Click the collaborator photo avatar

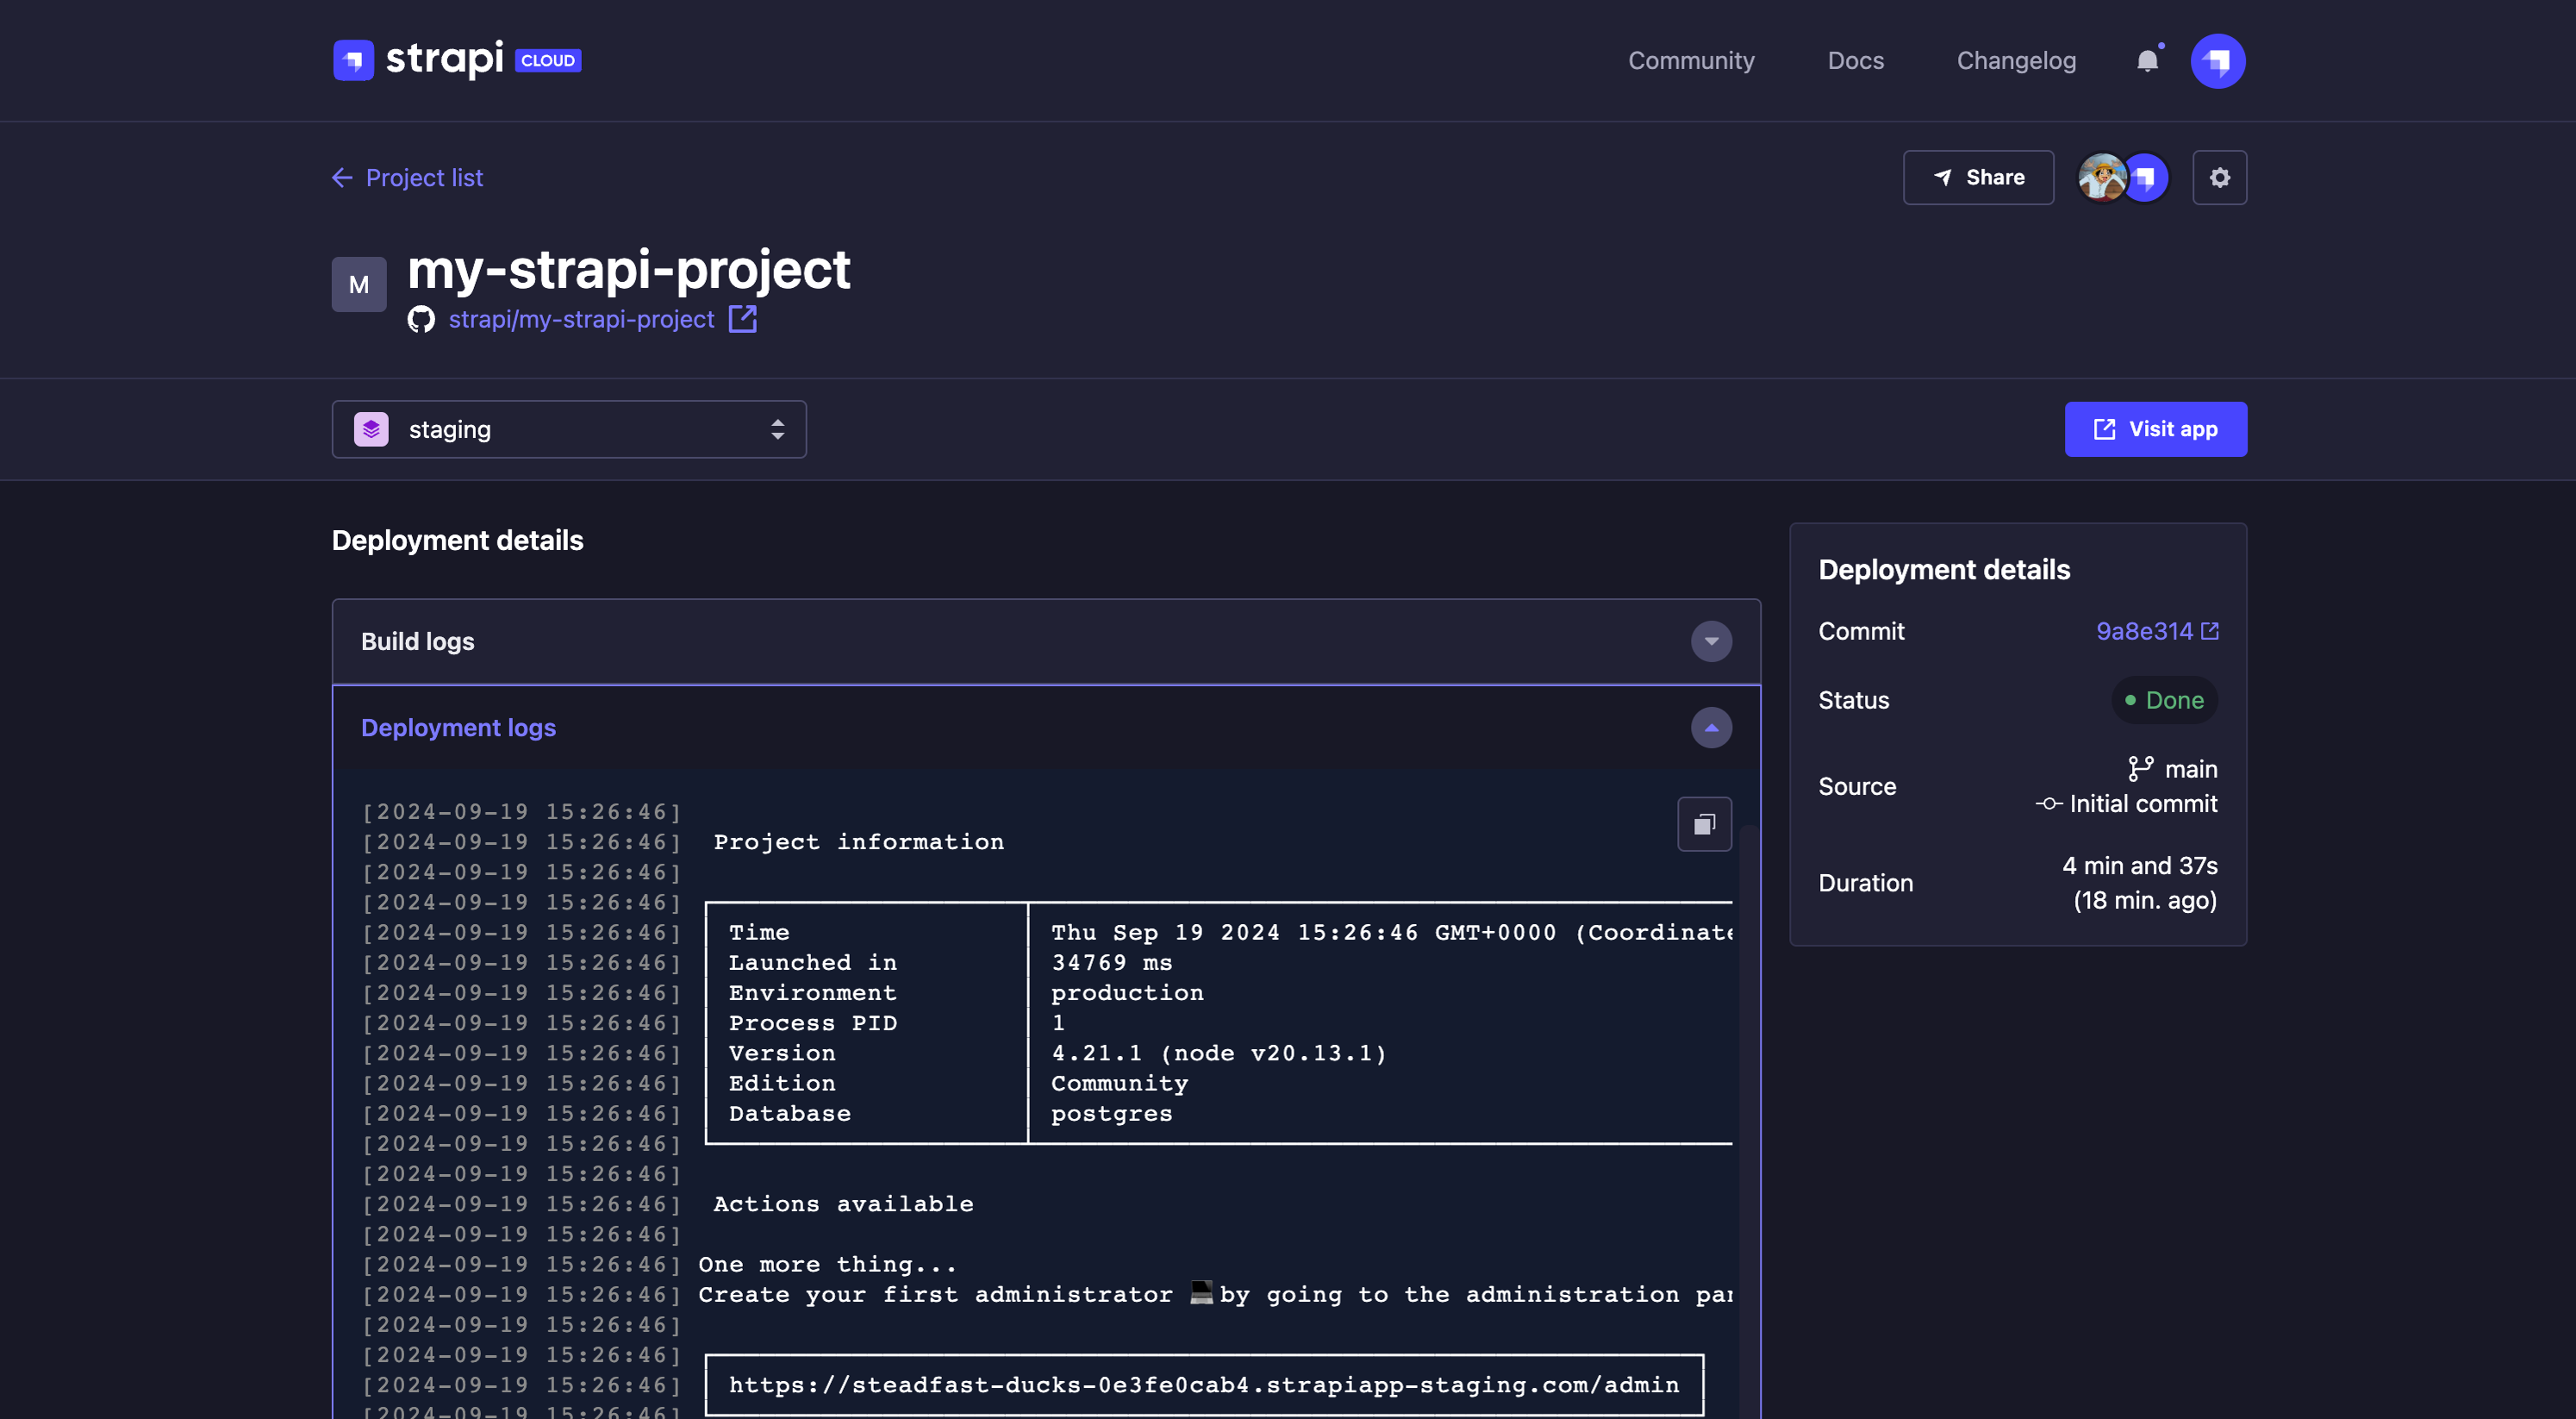click(x=2101, y=178)
